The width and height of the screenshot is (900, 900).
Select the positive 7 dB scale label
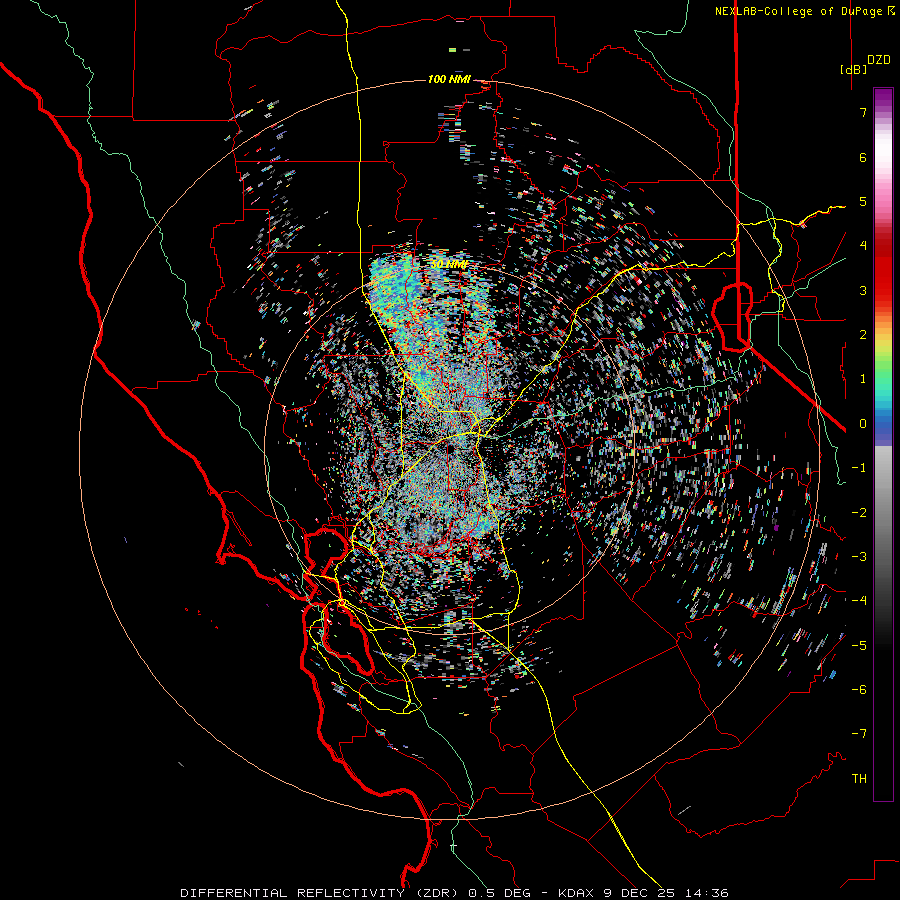point(863,112)
